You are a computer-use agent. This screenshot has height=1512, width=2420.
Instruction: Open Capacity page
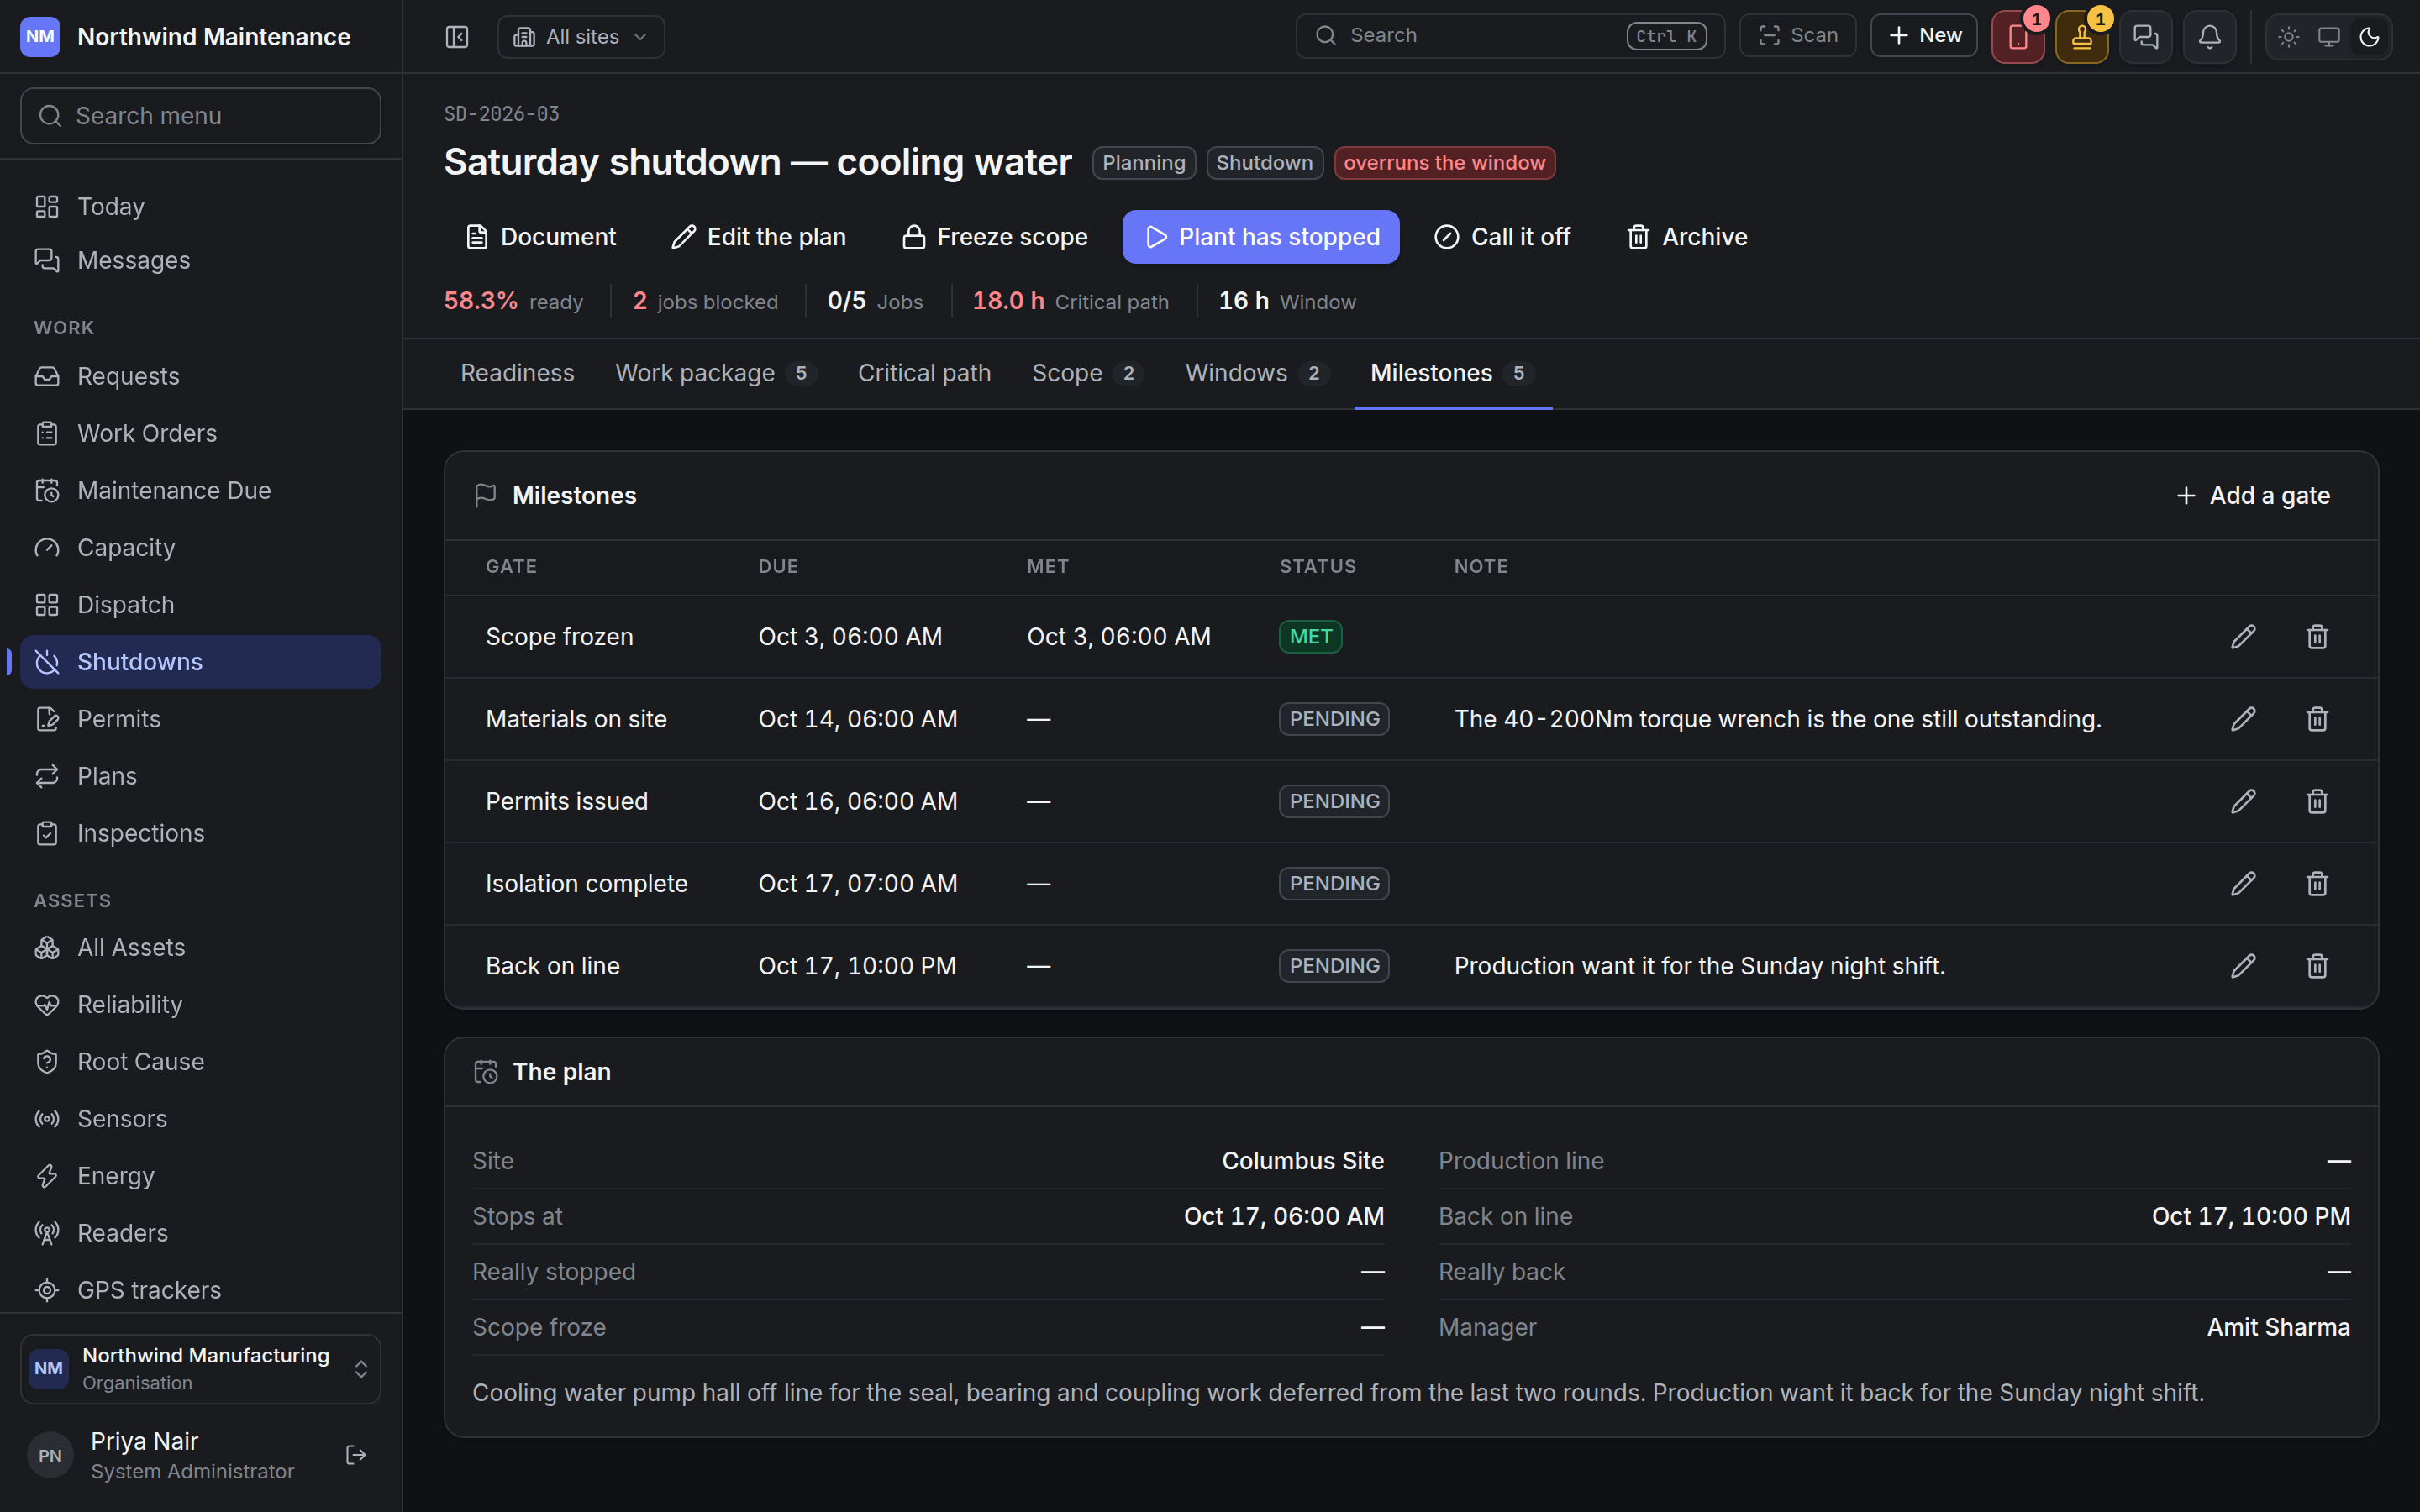(201, 547)
